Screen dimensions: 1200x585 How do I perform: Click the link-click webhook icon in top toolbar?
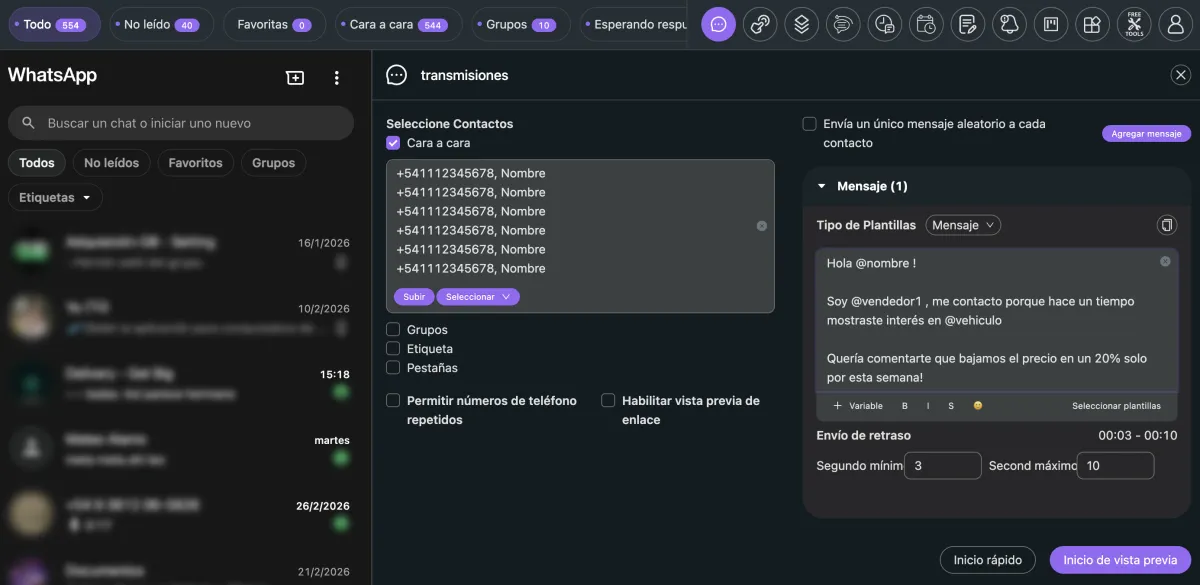coord(760,24)
